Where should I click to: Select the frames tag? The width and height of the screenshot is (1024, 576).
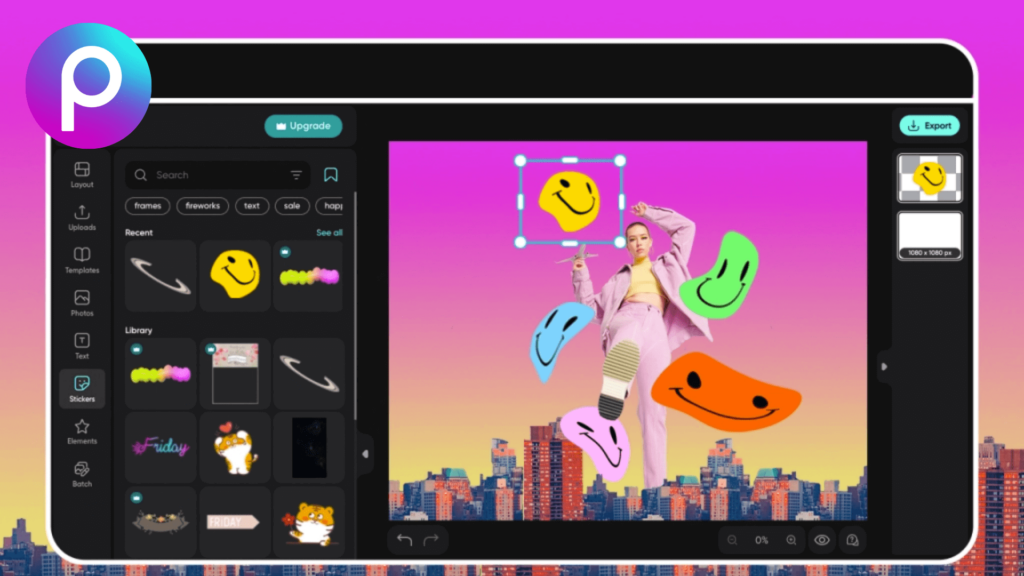pos(147,206)
